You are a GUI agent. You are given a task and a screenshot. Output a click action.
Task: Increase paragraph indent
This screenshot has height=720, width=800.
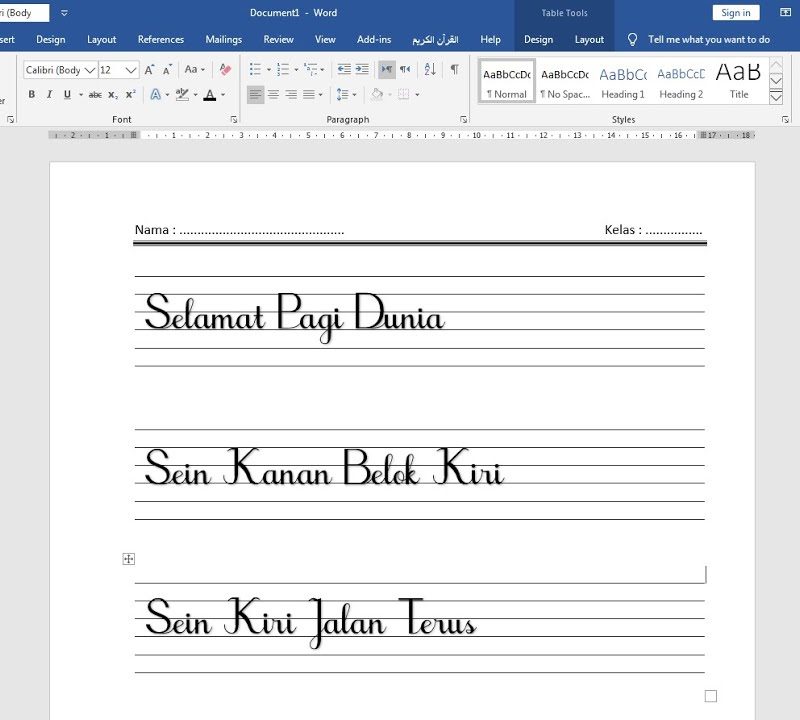(362, 69)
